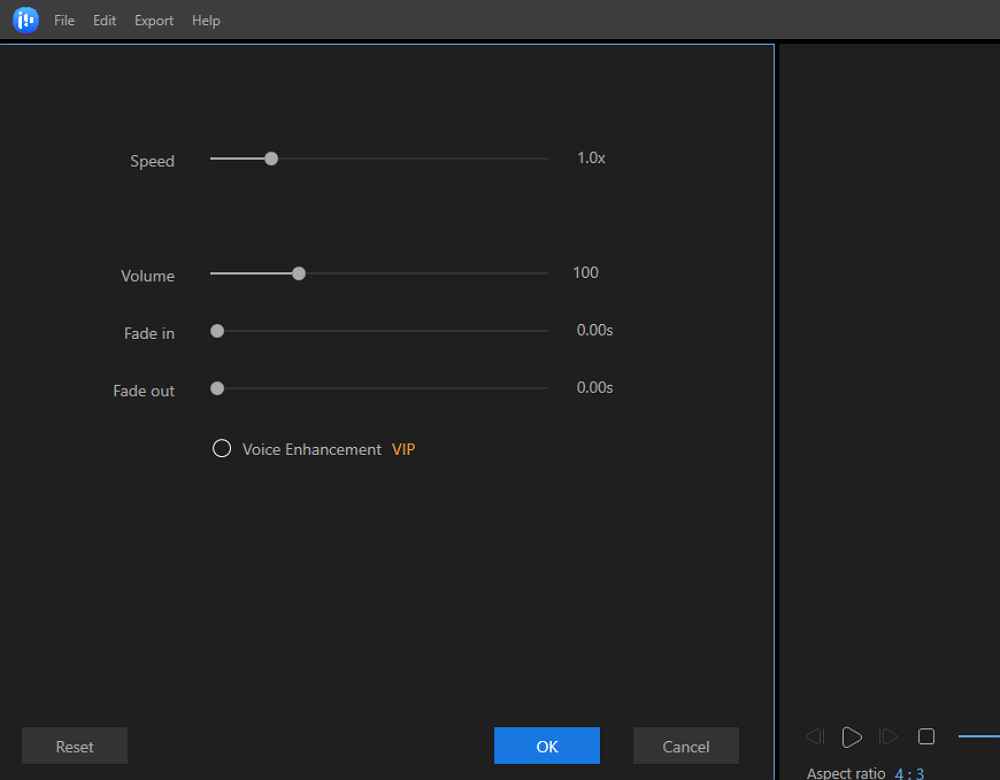This screenshot has width=1000, height=780.
Task: Step to the next frame
Action: pyautogui.click(x=888, y=737)
